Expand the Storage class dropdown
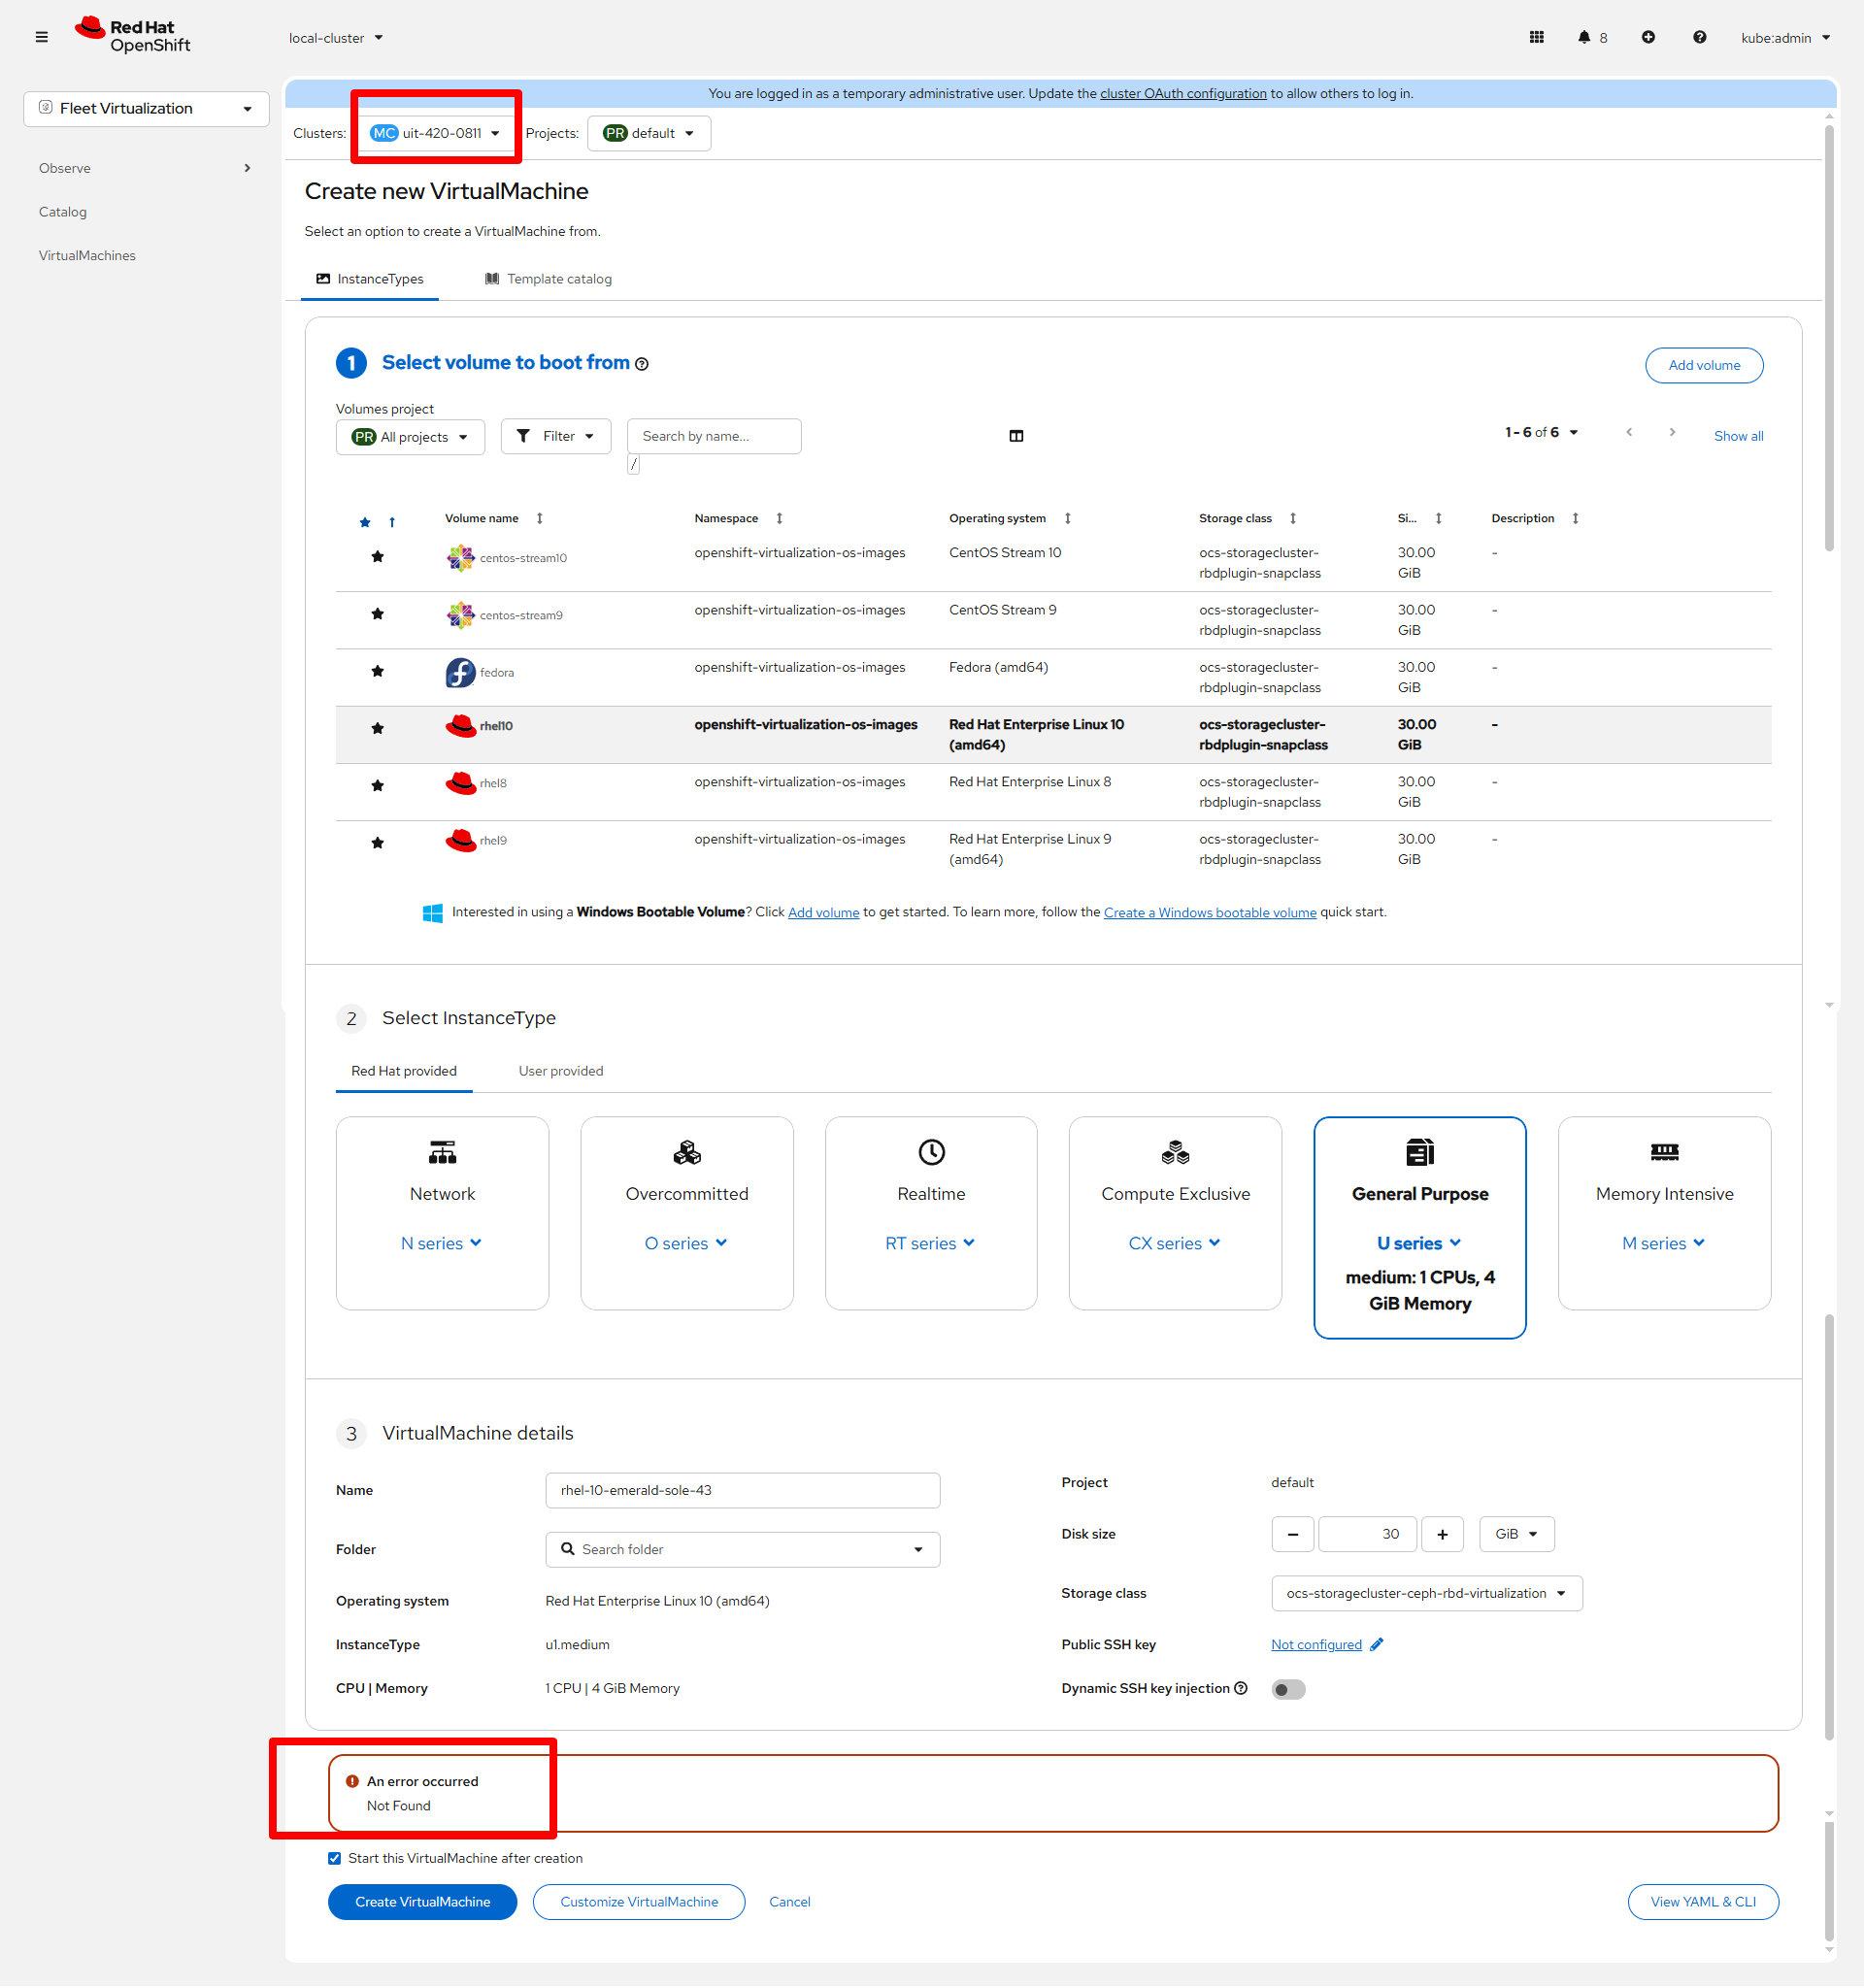This screenshot has height=1988, width=1864. (x=1426, y=1593)
